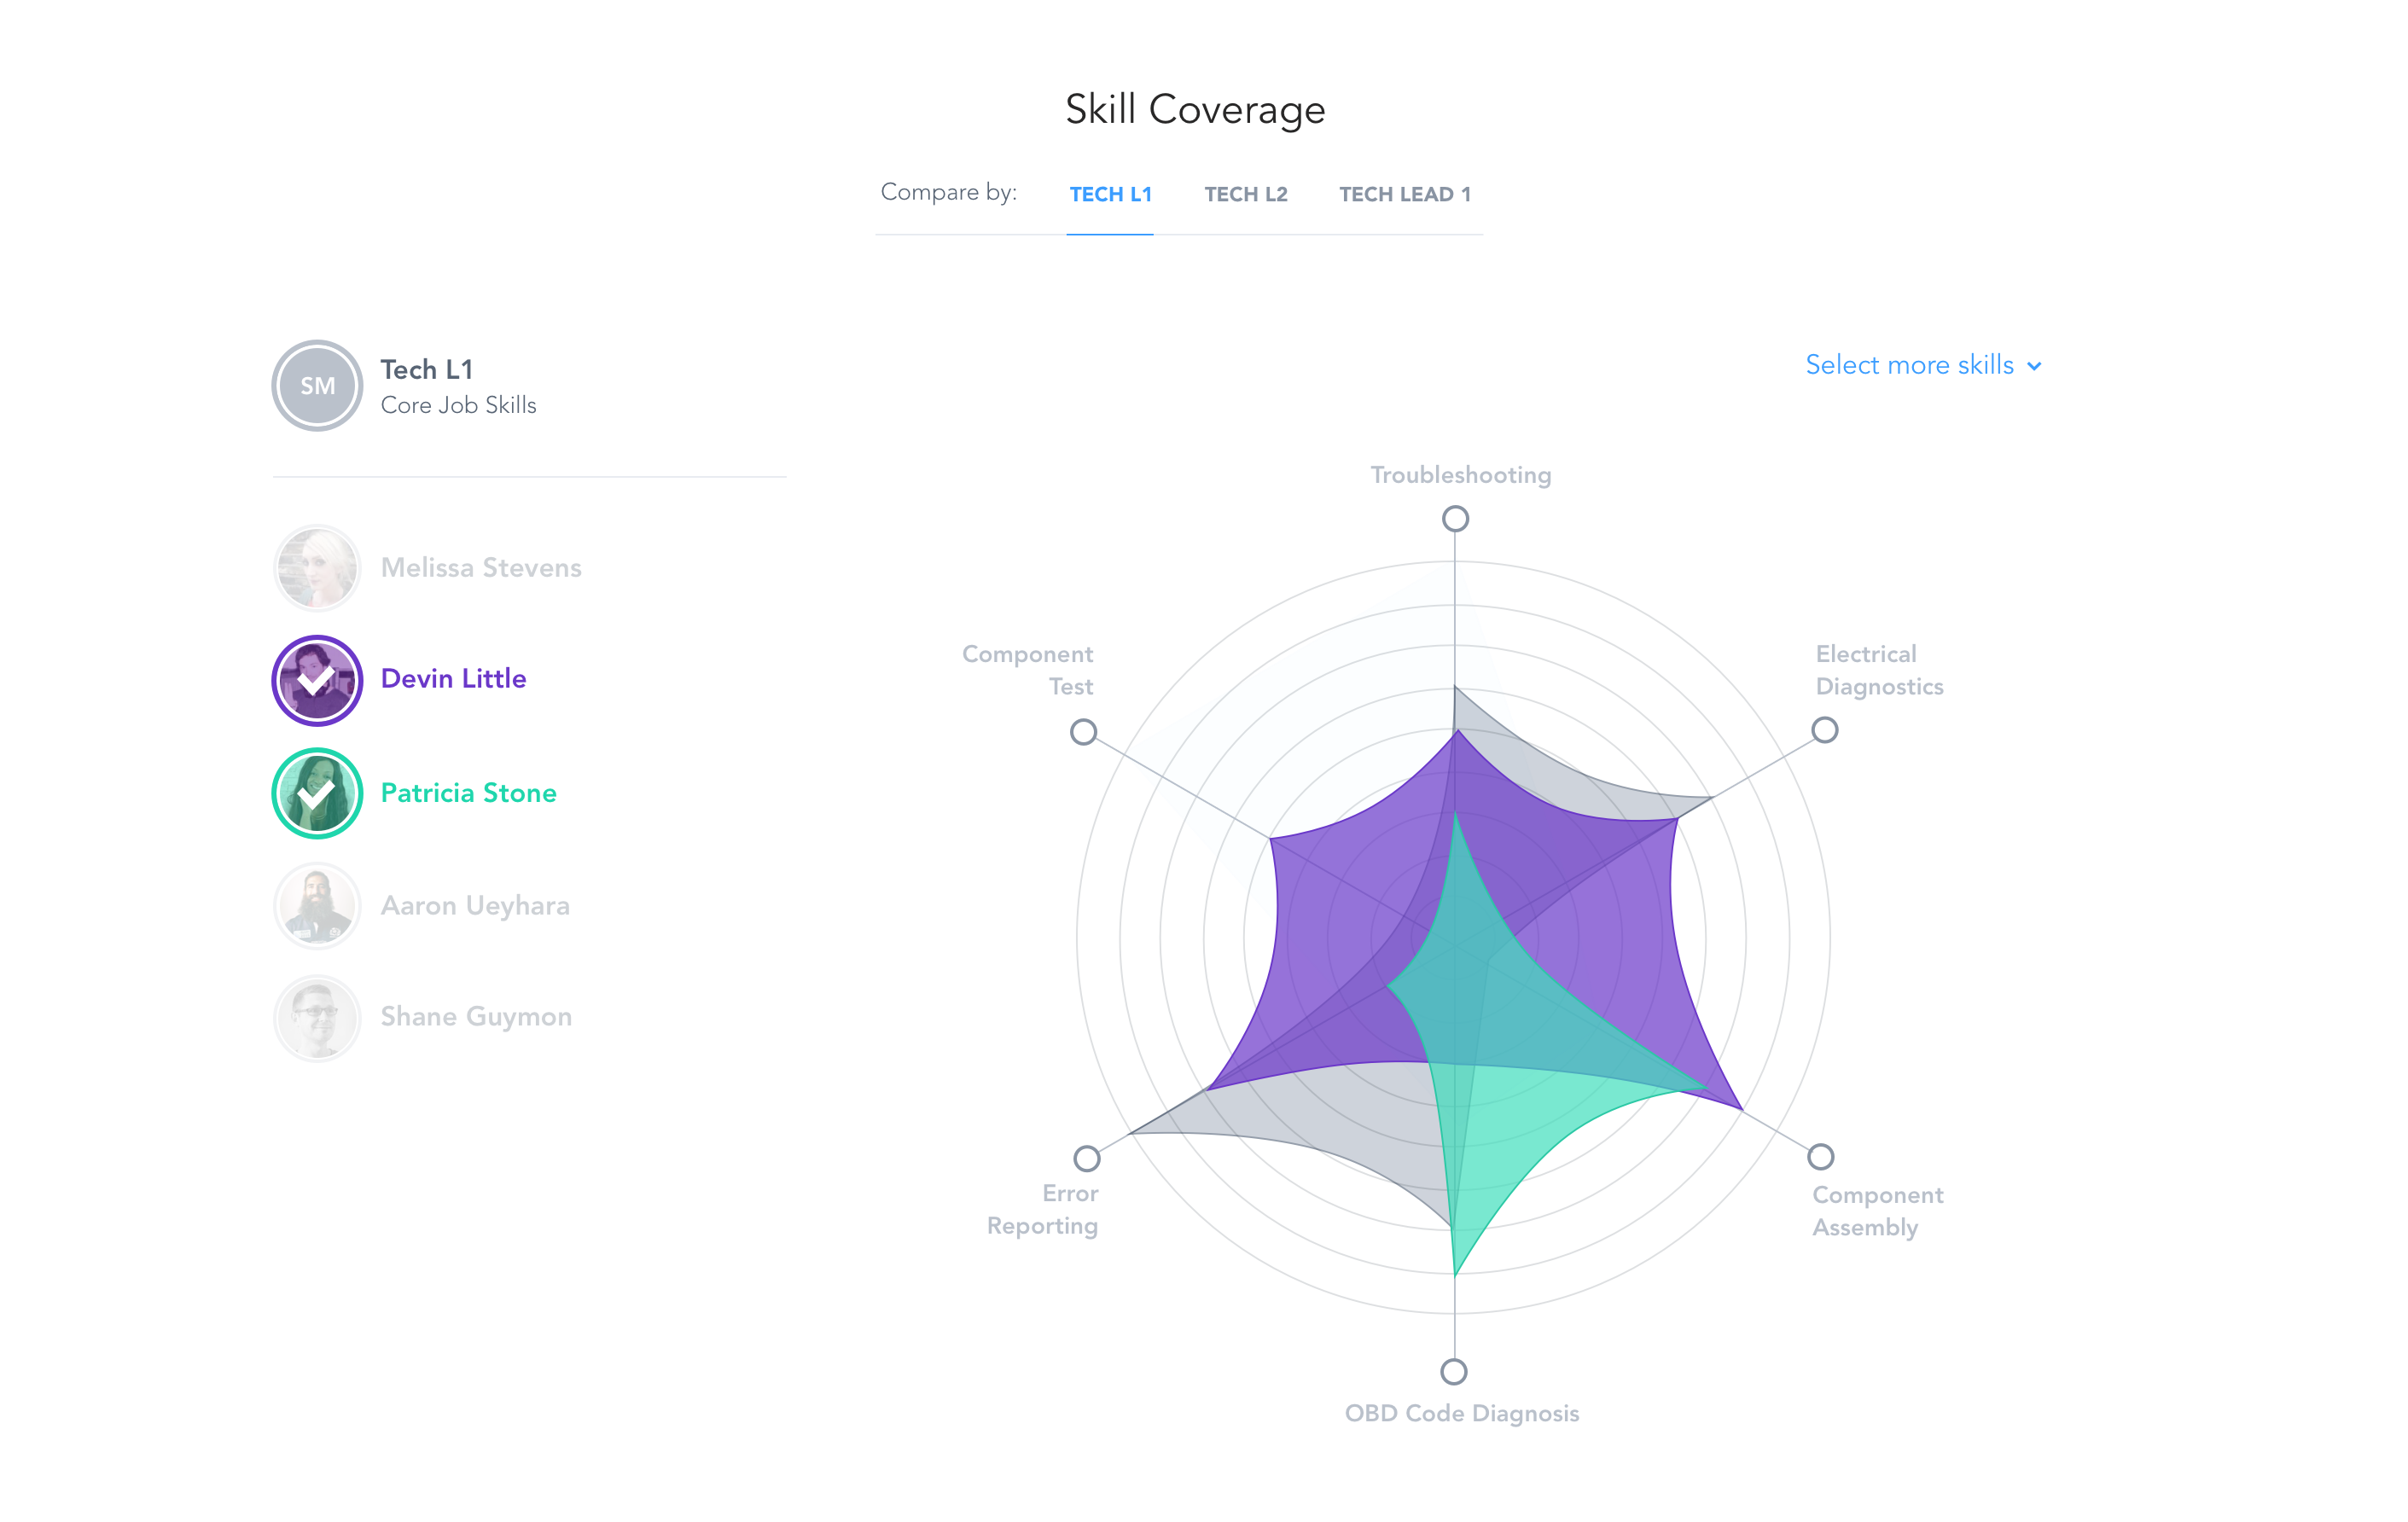Click the Electrical Diagnostics axis circle handle
2408x1522 pixels.
point(1824,731)
